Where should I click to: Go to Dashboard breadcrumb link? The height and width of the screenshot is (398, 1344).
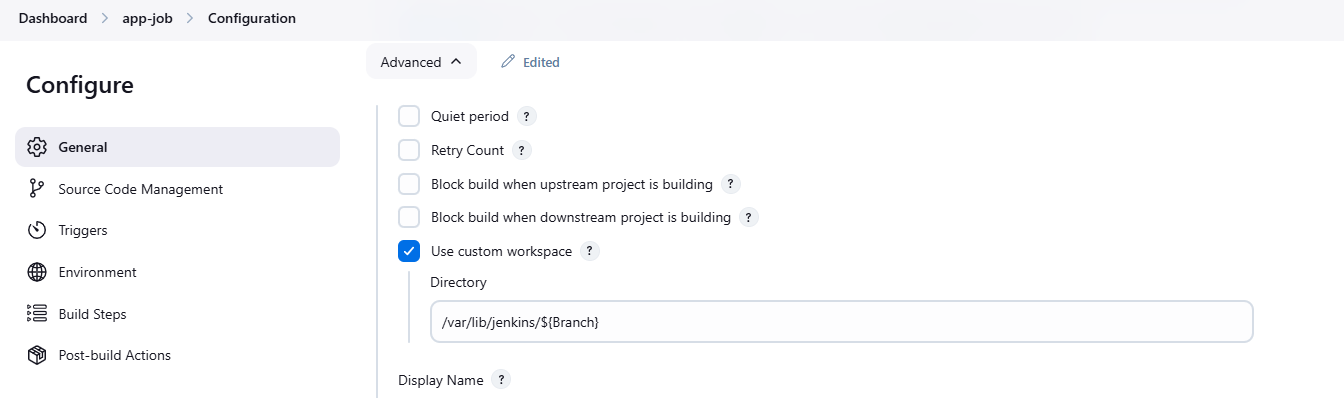pos(53,18)
